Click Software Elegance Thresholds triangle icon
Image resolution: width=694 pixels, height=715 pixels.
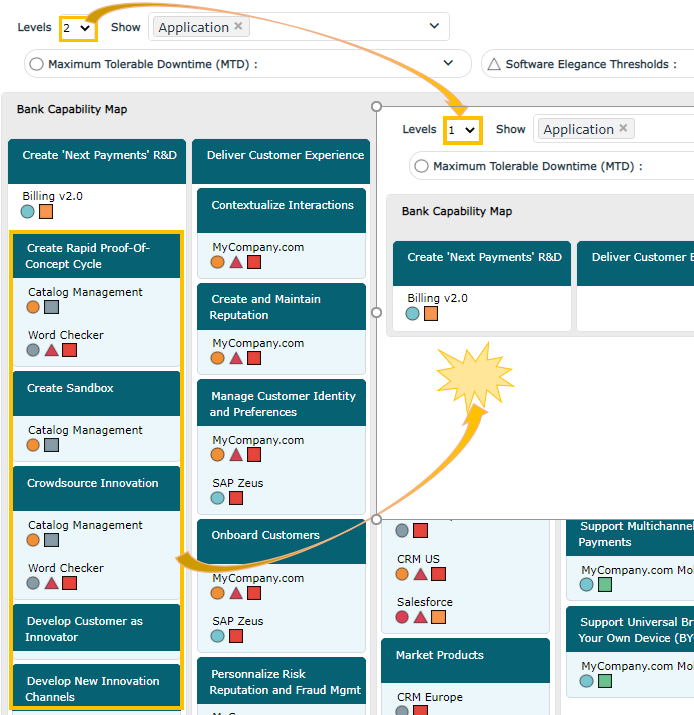(x=493, y=65)
